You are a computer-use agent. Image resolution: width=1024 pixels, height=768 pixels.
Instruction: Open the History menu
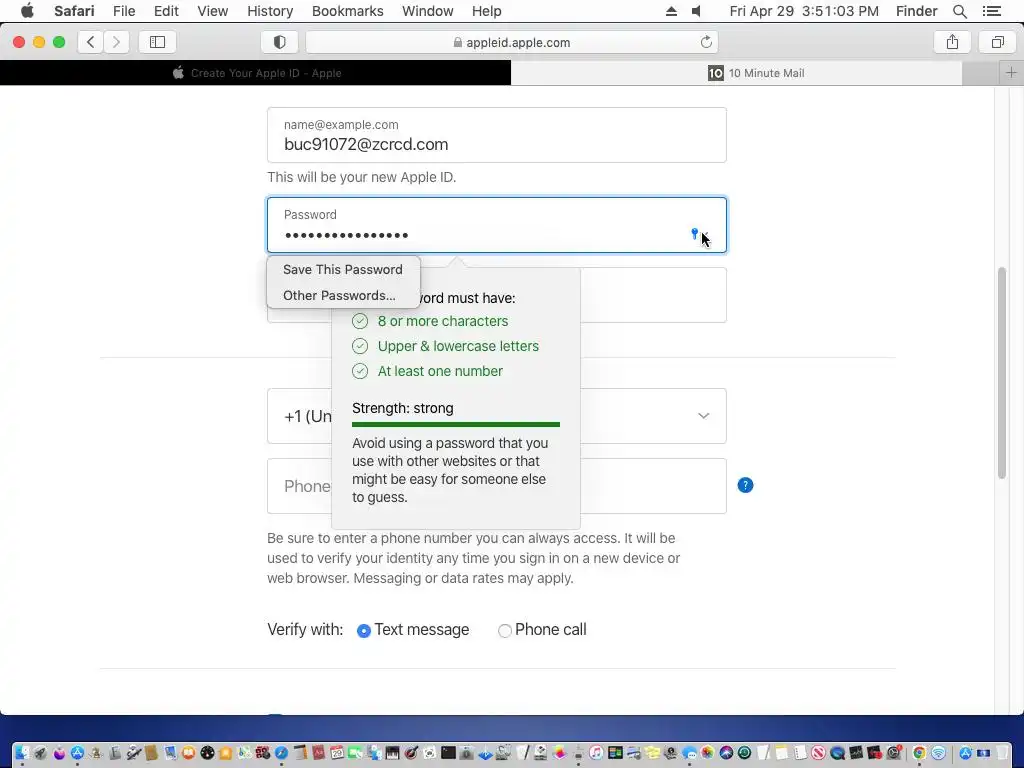270,11
